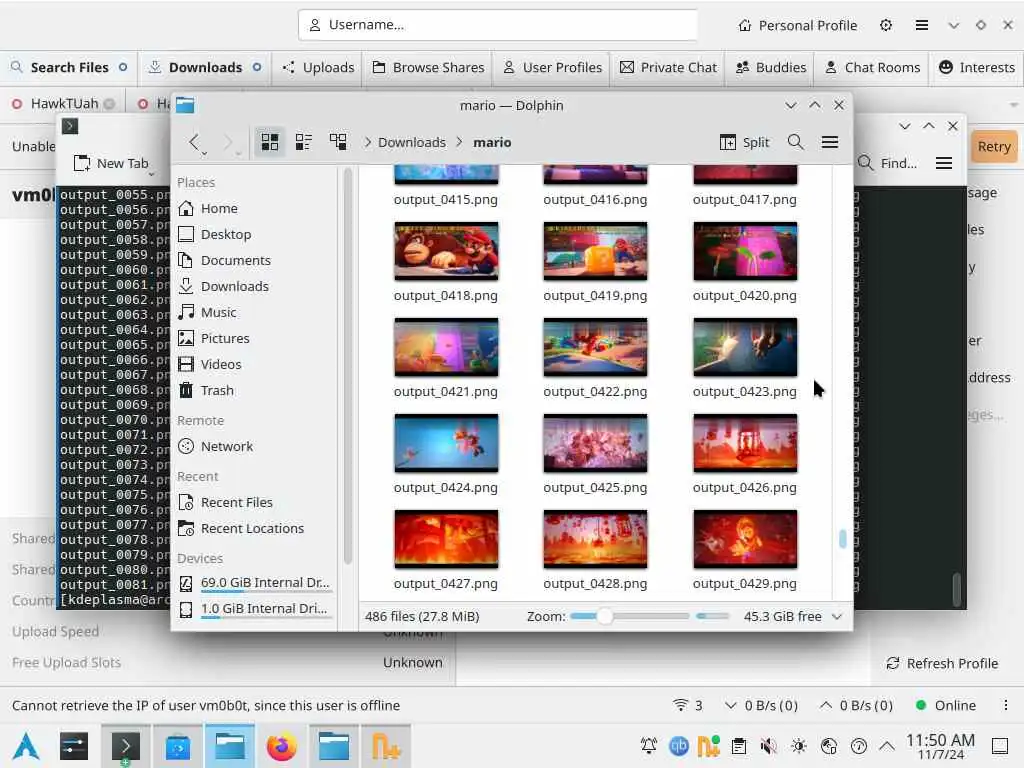
Task: Select thumbnail output_0427.png
Action: coord(446,539)
